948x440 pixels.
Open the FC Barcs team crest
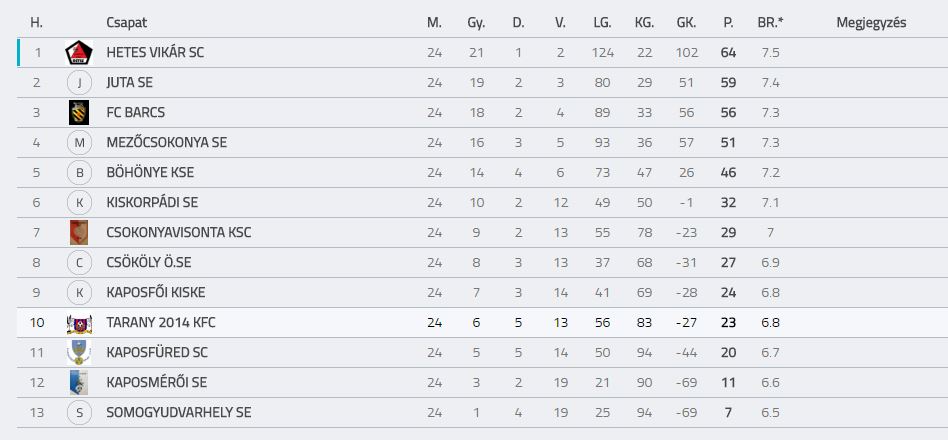click(79, 112)
